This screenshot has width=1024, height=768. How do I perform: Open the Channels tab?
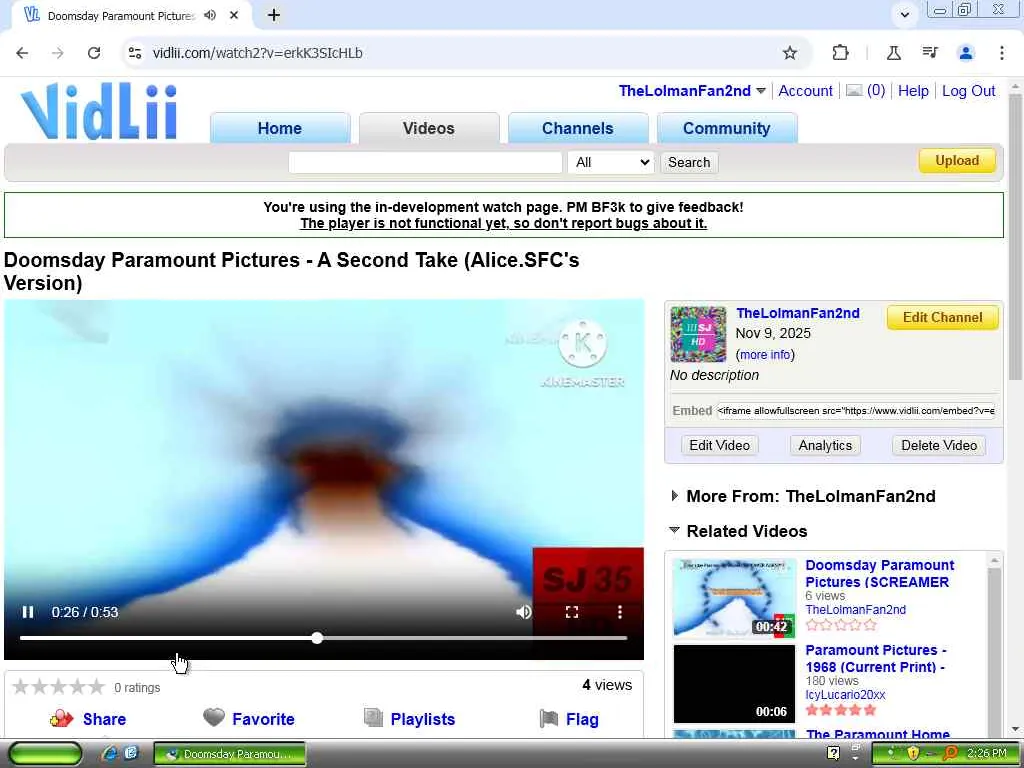(x=577, y=128)
